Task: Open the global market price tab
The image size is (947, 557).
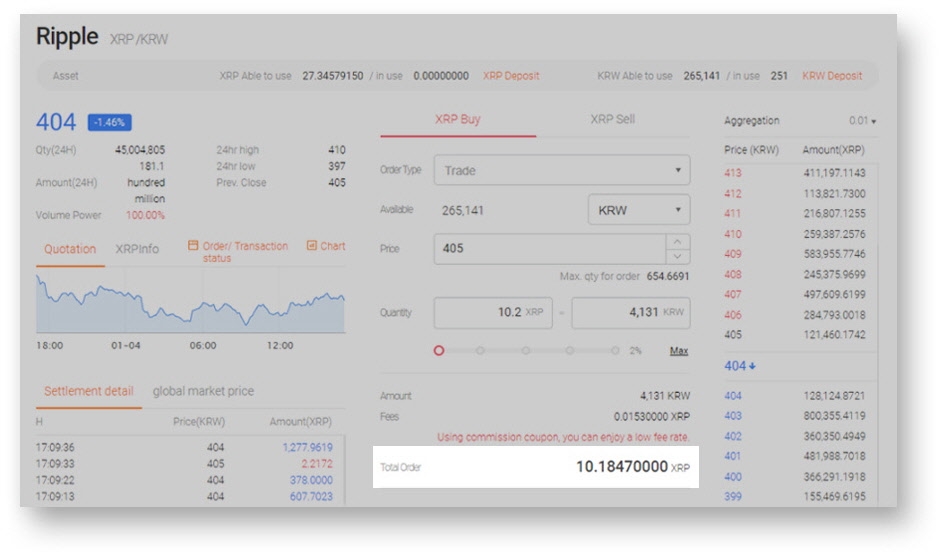Action: point(203,391)
